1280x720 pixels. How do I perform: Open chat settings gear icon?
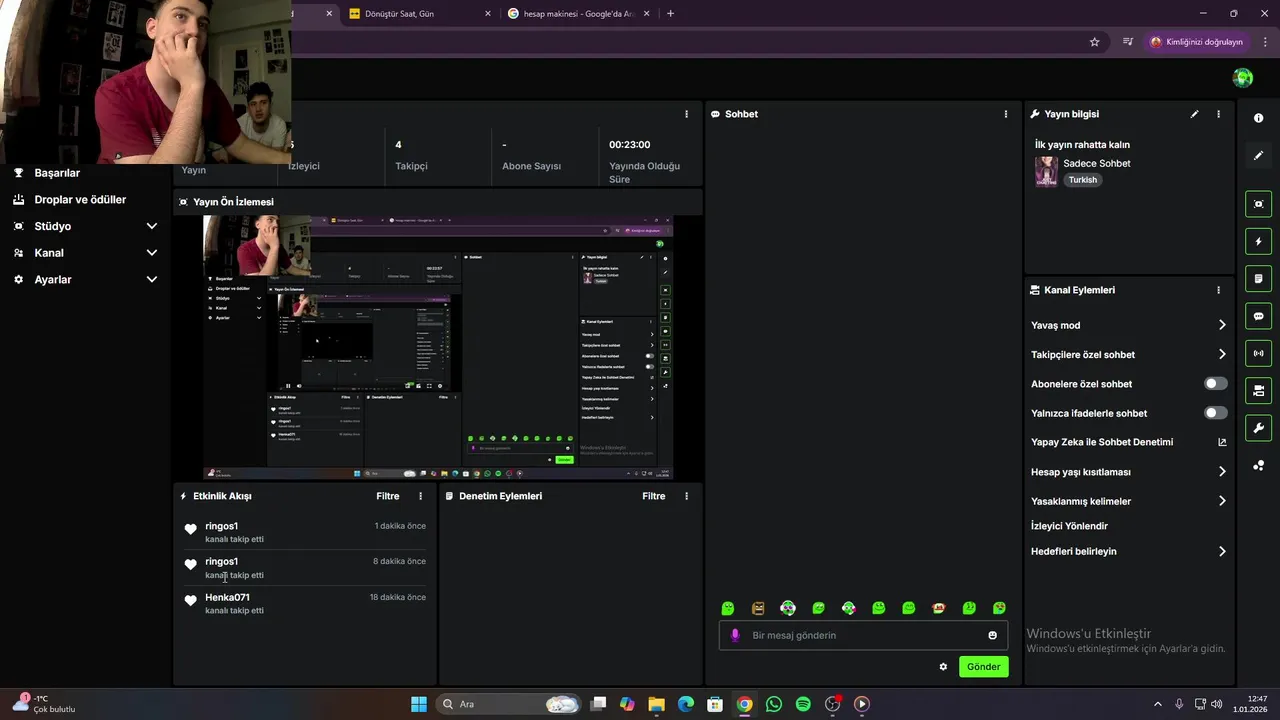[x=943, y=667]
